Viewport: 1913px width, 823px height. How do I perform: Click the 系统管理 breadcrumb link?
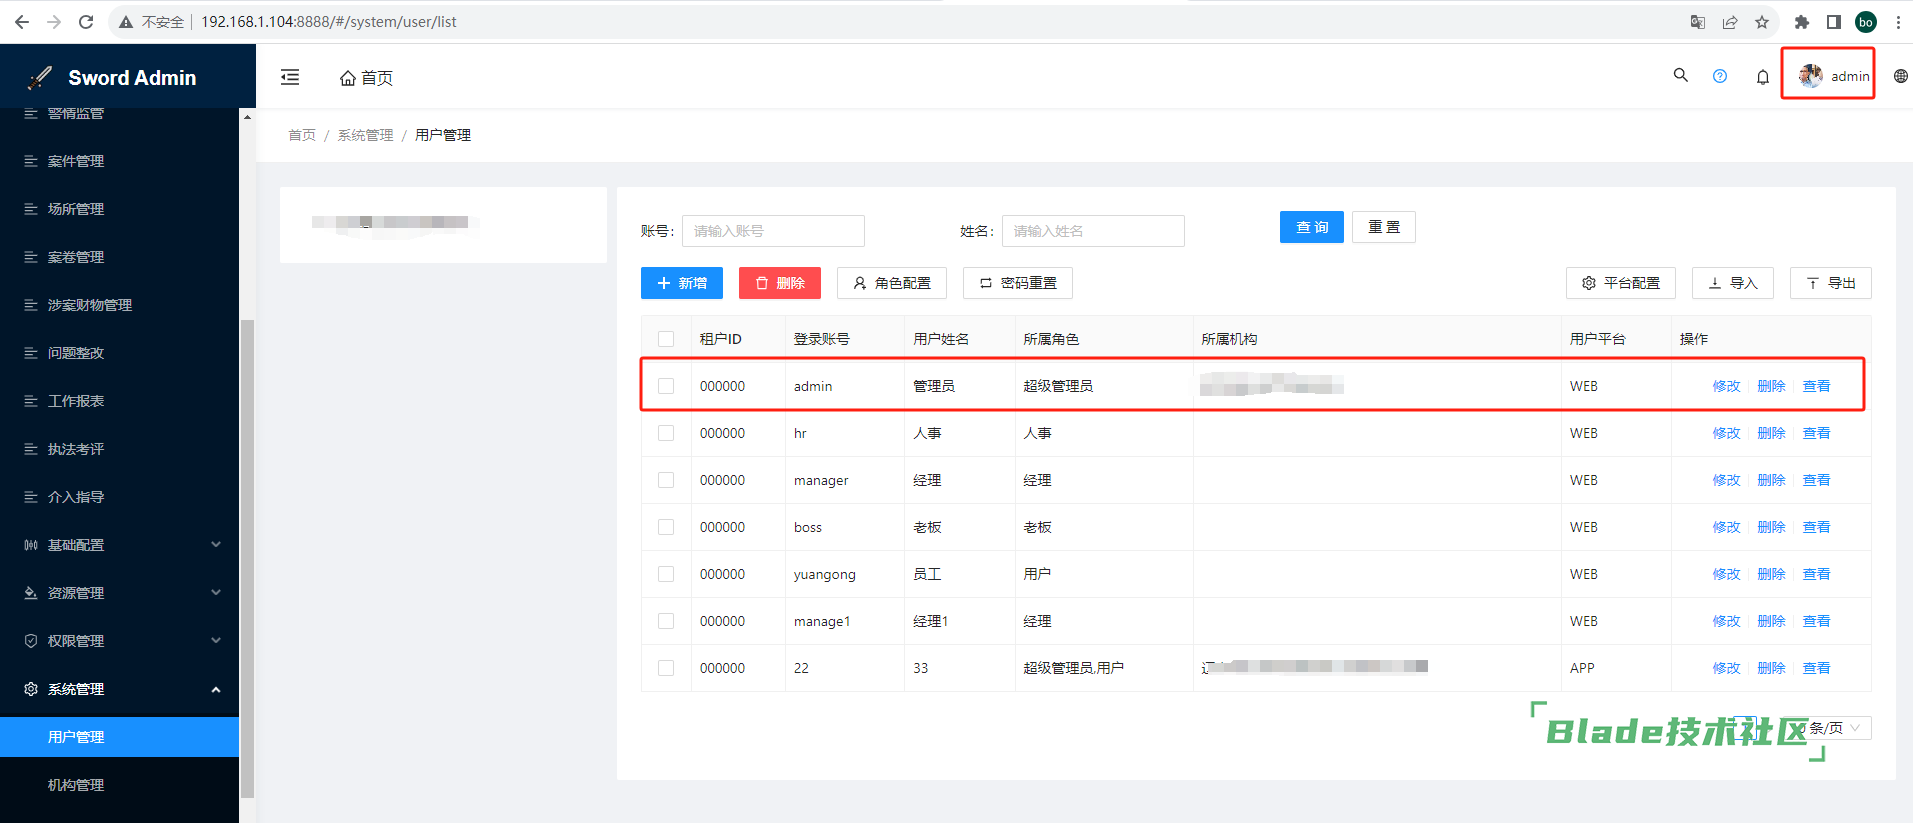365,135
